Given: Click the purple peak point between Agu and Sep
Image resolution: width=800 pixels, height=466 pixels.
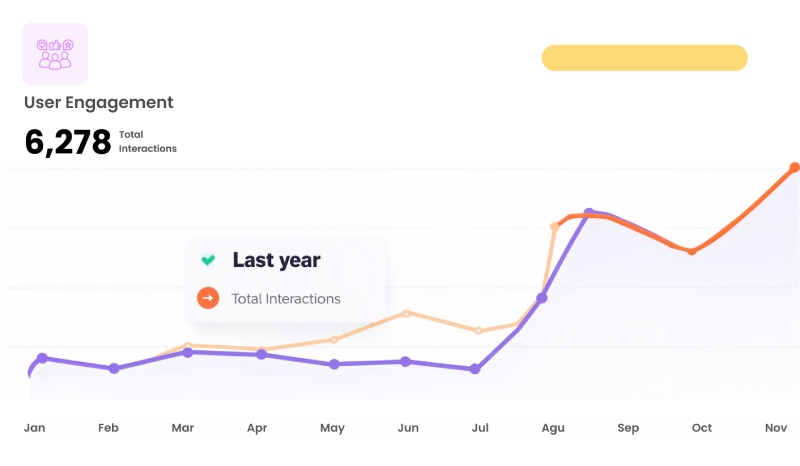Looking at the screenshot, I should tap(589, 213).
